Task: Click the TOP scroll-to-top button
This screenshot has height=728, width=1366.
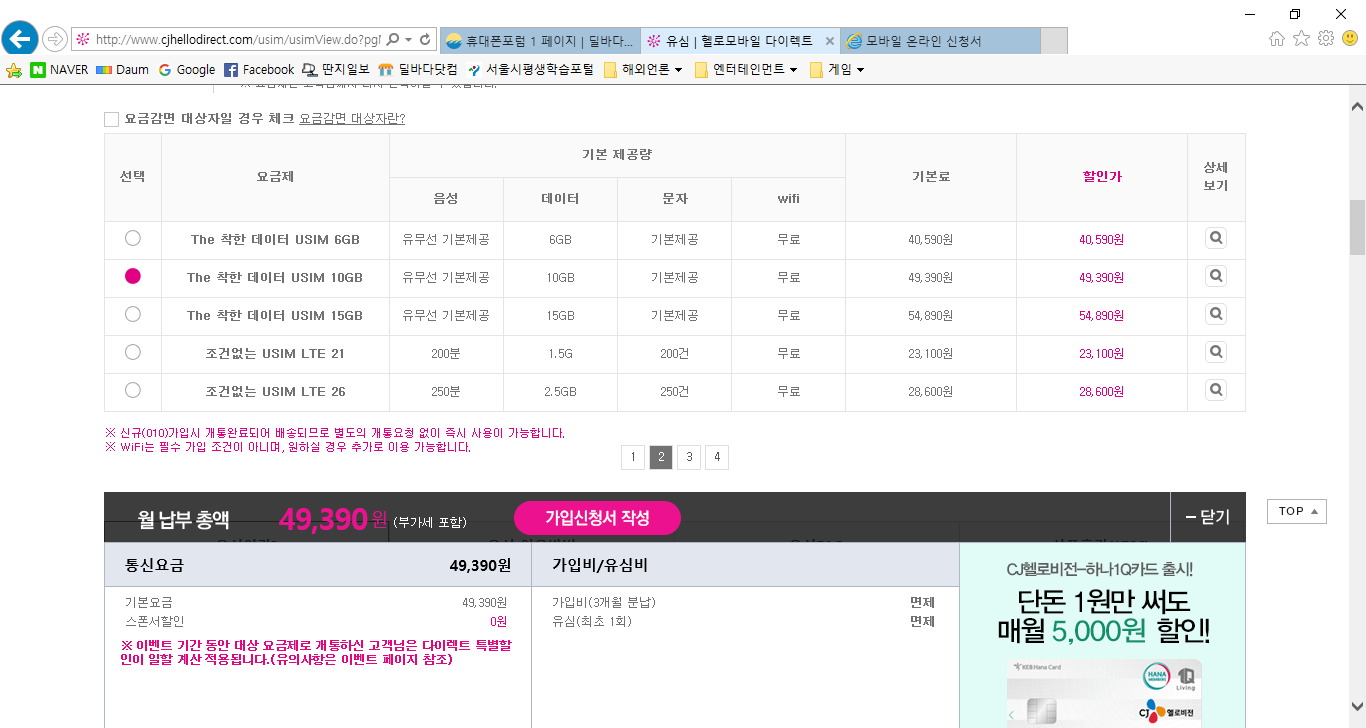Action: tap(1296, 511)
